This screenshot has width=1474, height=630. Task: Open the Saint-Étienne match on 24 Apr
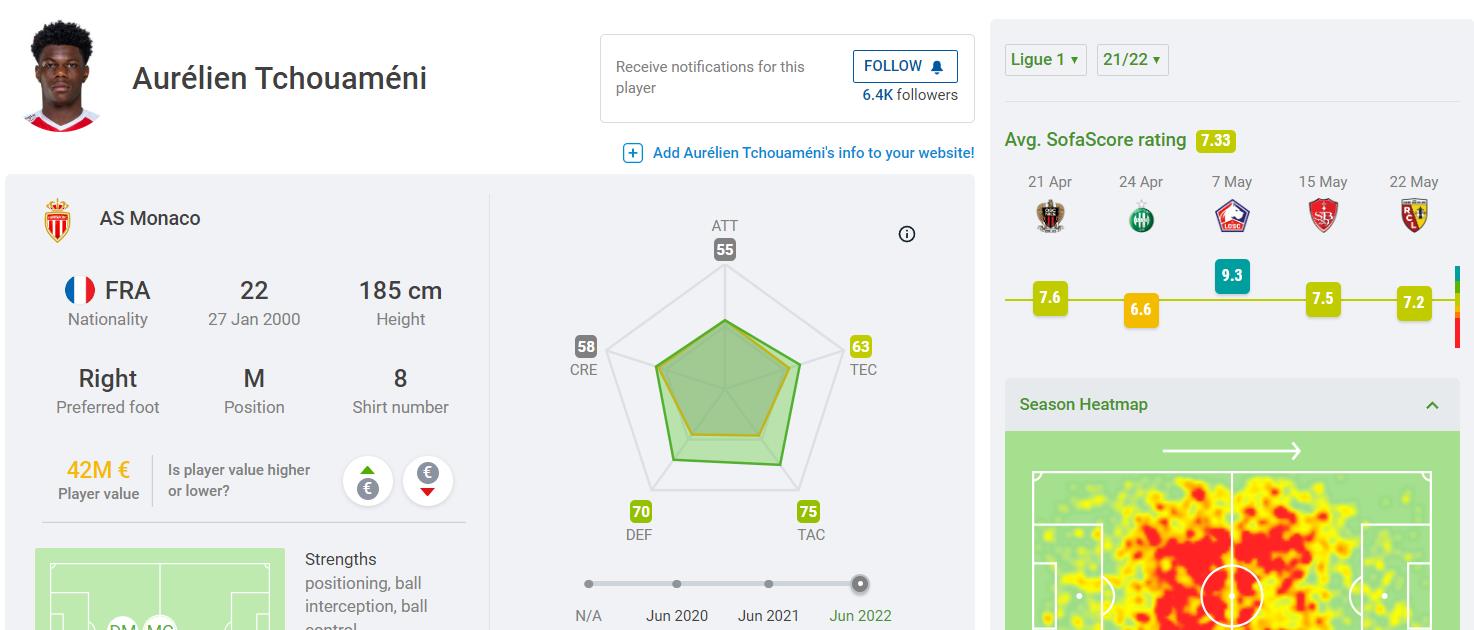point(1141,216)
